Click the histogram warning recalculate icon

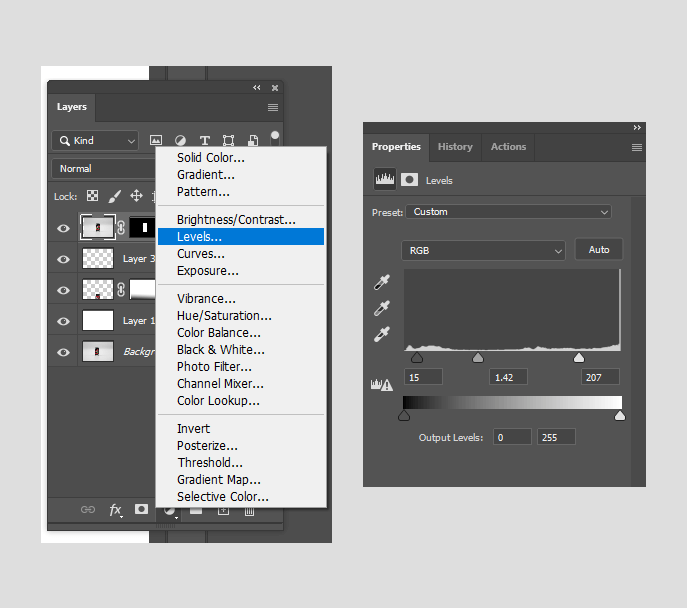(x=382, y=385)
